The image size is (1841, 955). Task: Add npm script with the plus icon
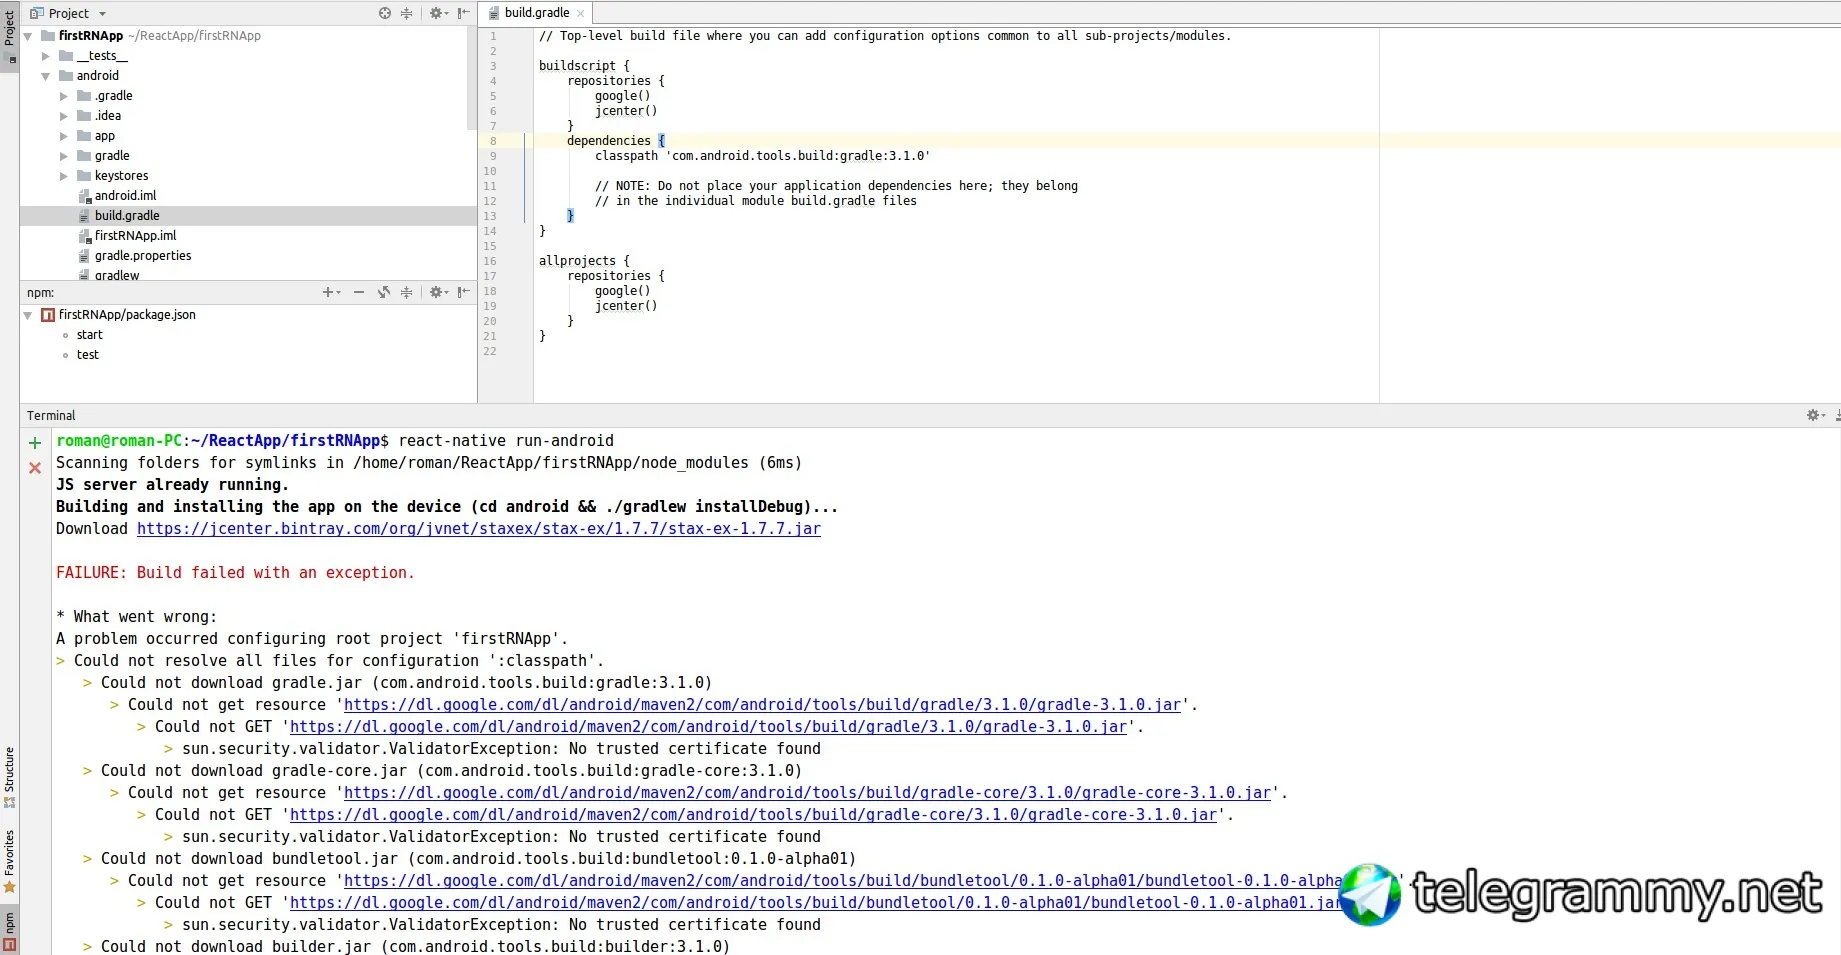pyautogui.click(x=329, y=292)
